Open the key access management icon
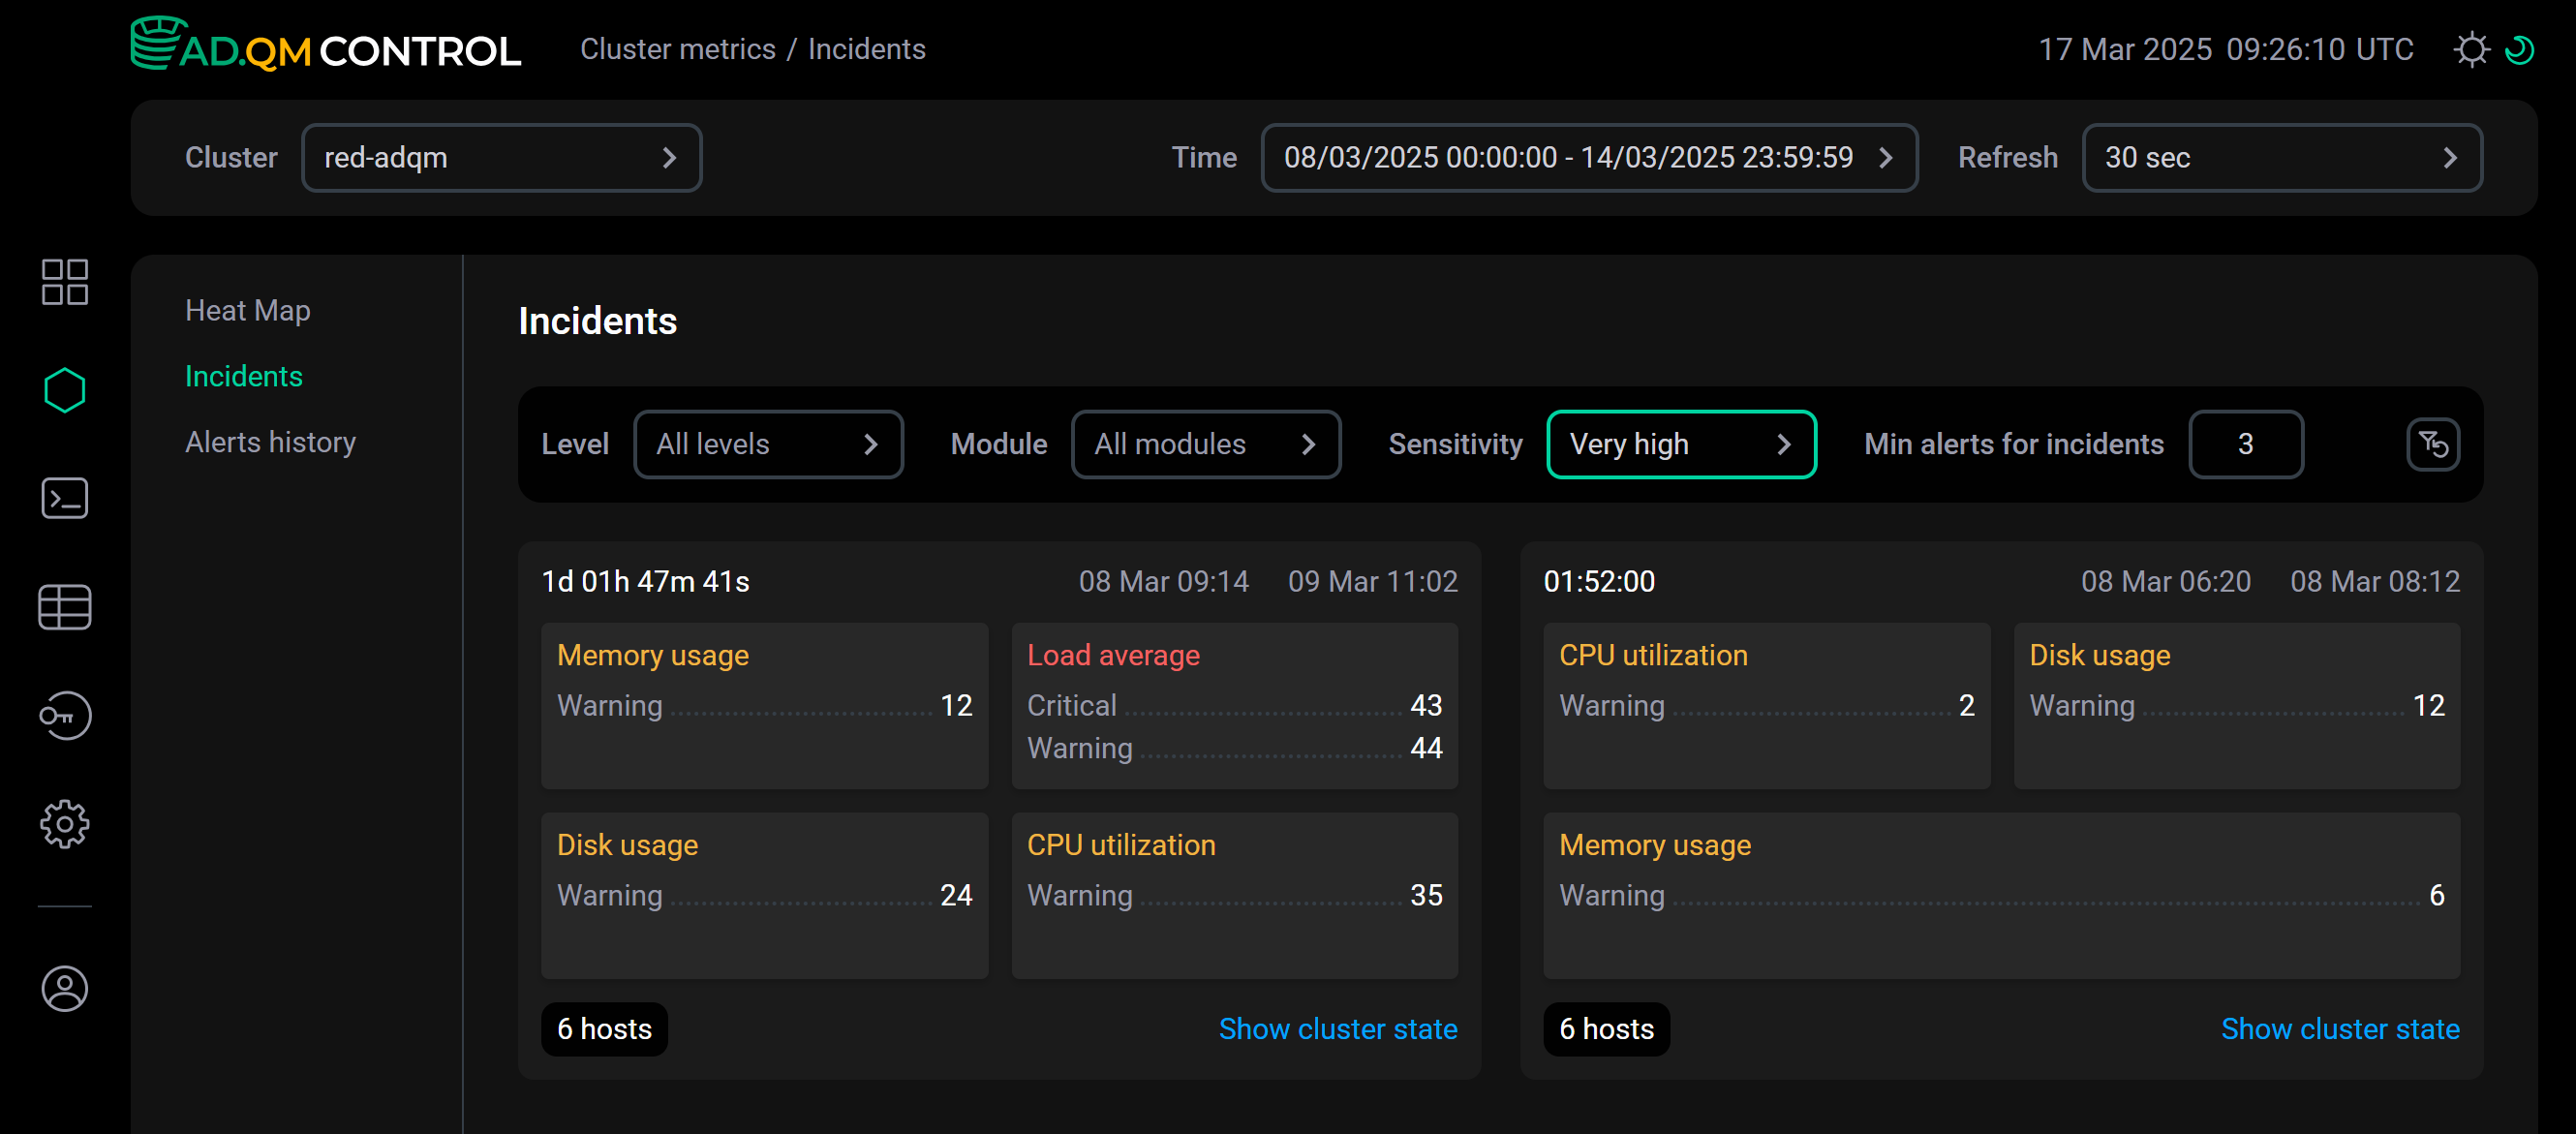Screen dimensions: 2576x1134 [x=64, y=716]
